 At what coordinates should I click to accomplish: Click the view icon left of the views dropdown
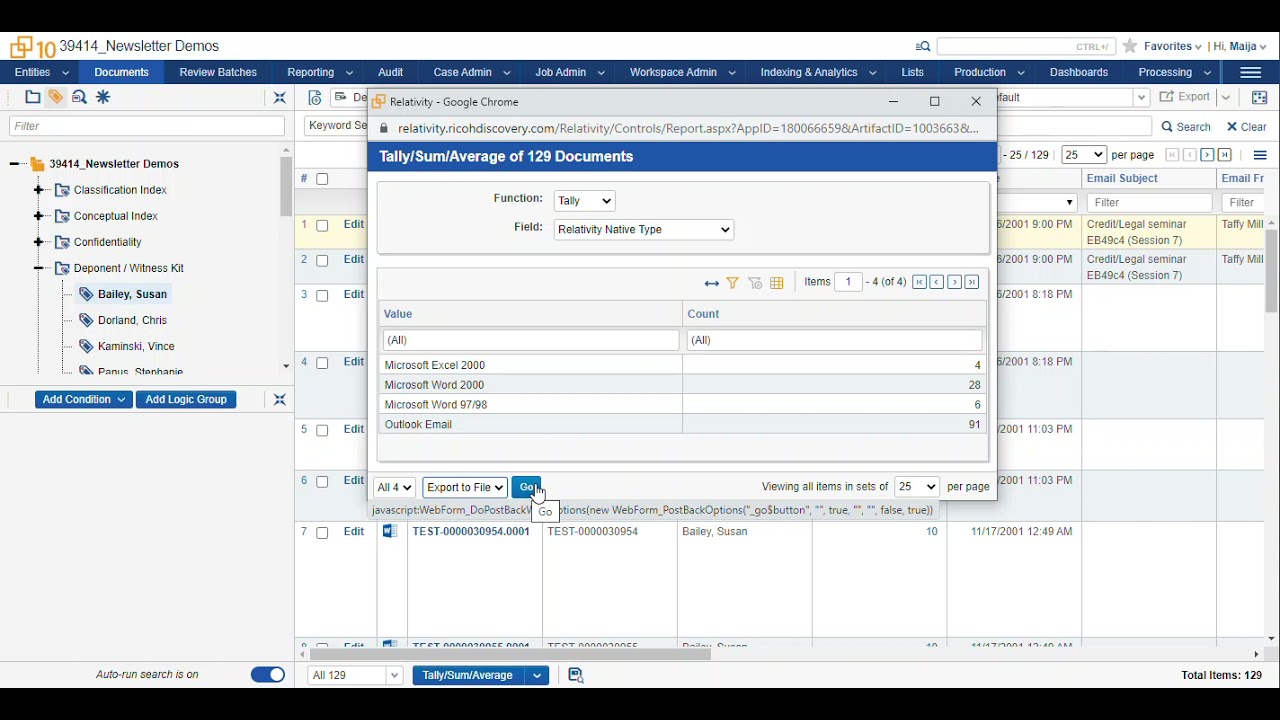click(315, 98)
